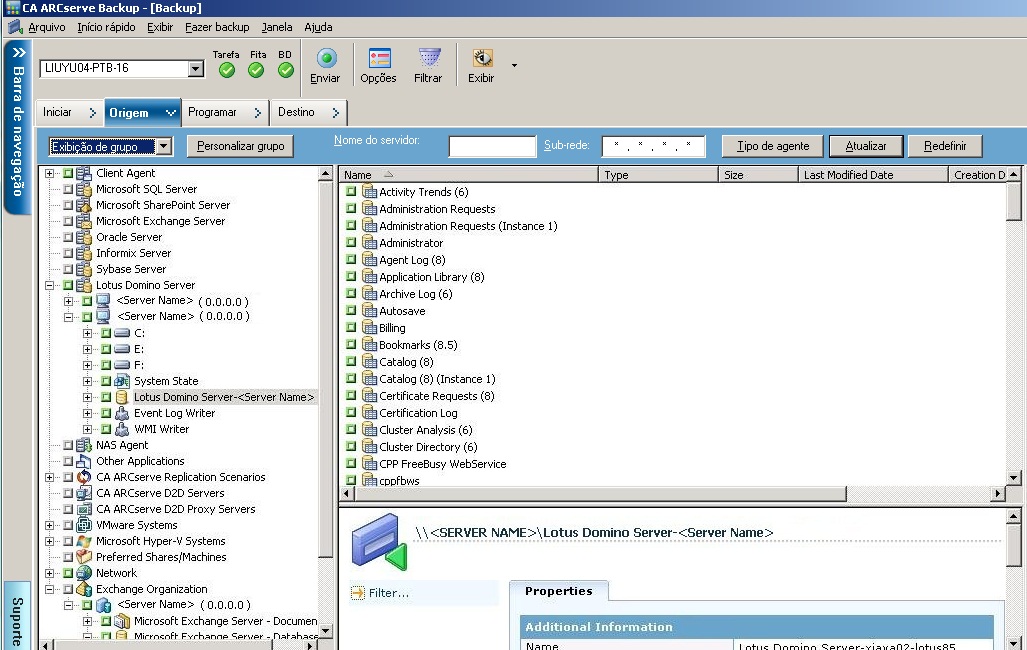Click the Preferred Shares/Machines icon
Image resolution: width=1027 pixels, height=650 pixels.
tap(84, 557)
